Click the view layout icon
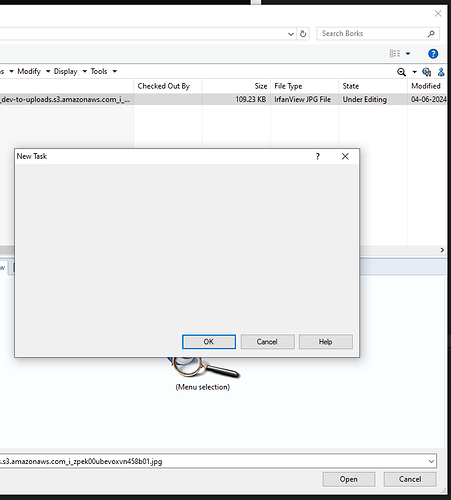 click(395, 53)
